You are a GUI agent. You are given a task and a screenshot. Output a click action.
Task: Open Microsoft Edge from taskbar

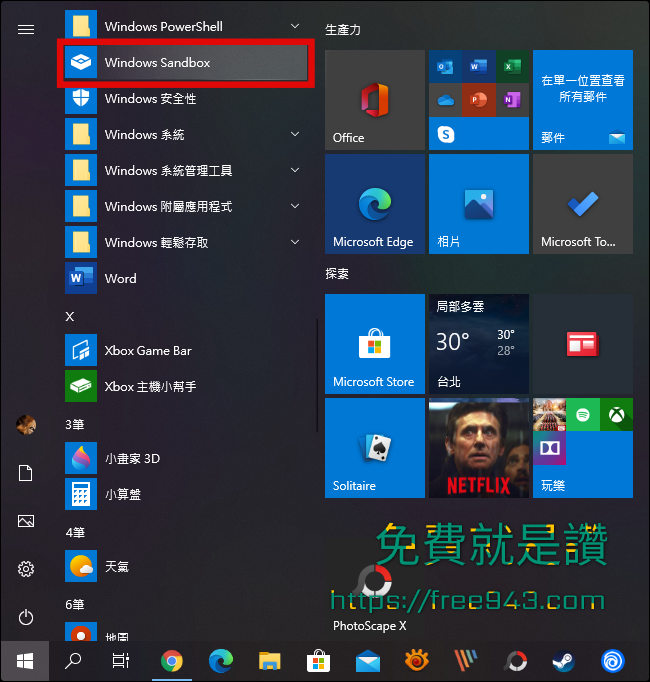[221, 661]
